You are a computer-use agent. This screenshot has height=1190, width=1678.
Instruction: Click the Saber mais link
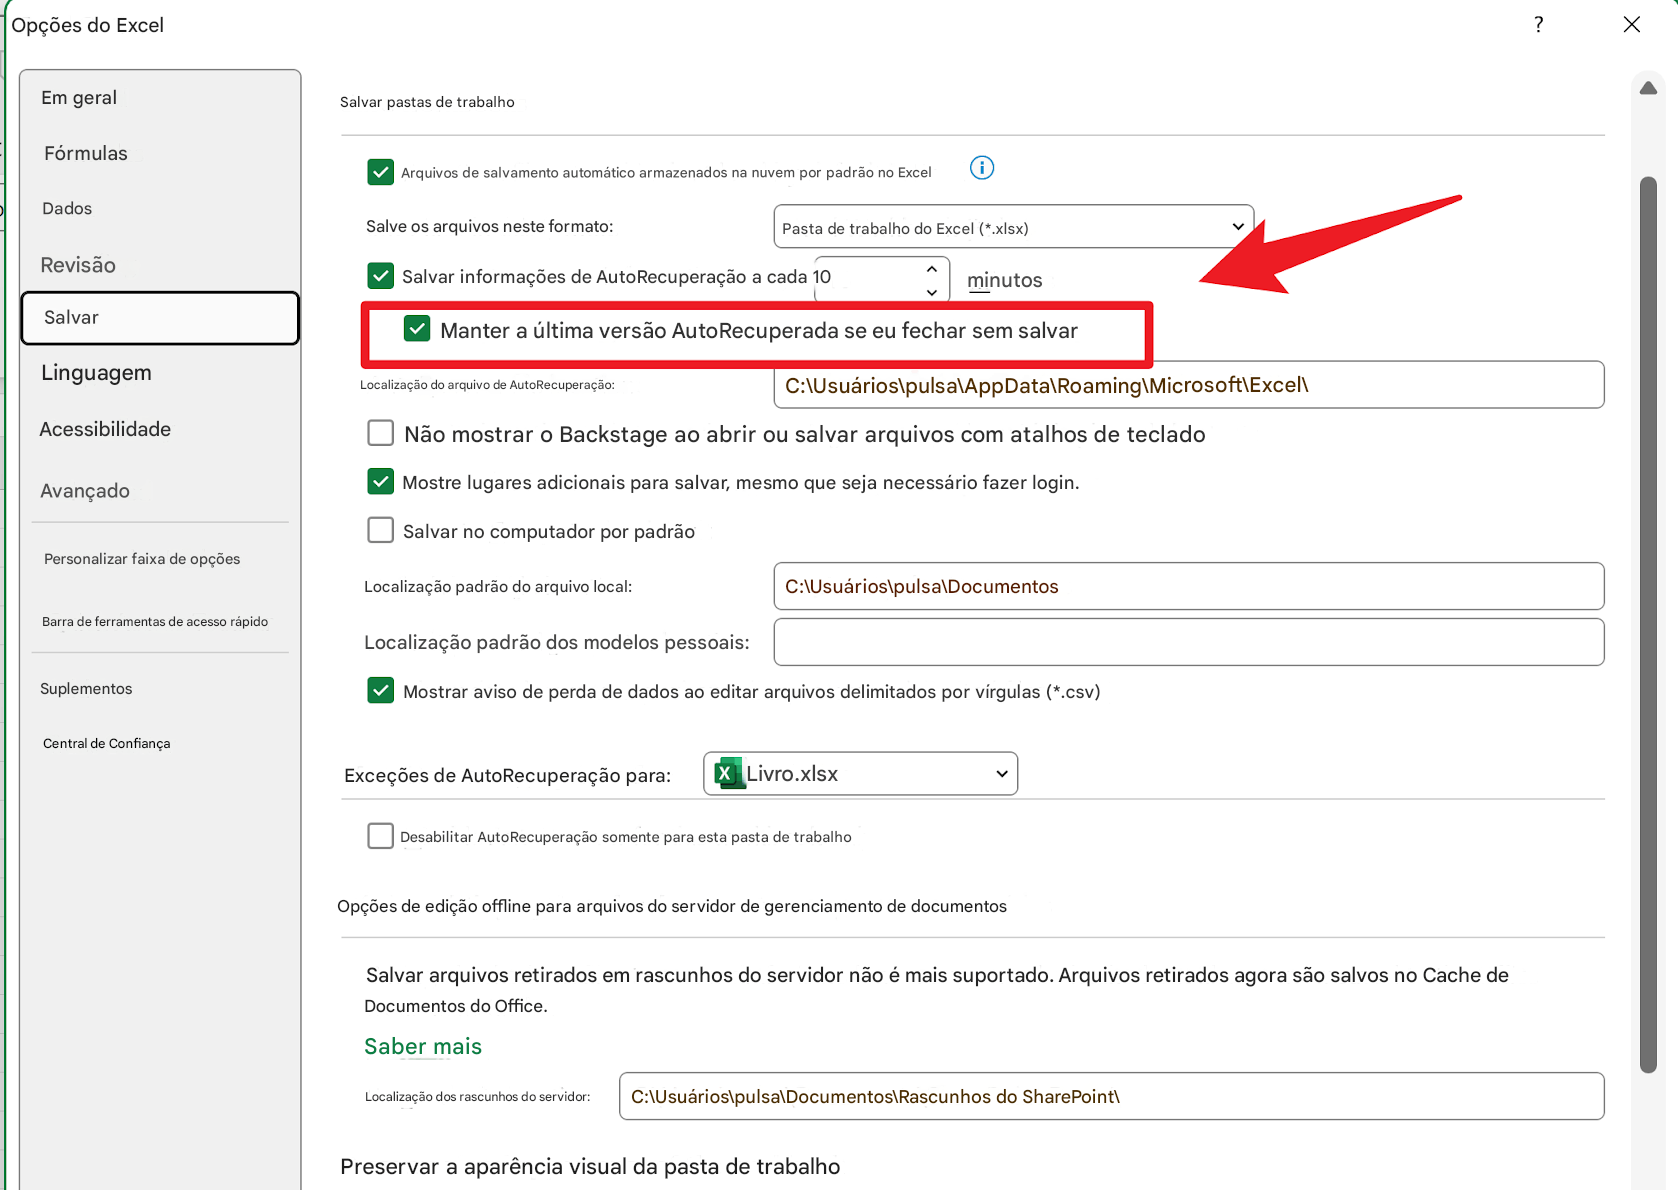pos(423,1046)
